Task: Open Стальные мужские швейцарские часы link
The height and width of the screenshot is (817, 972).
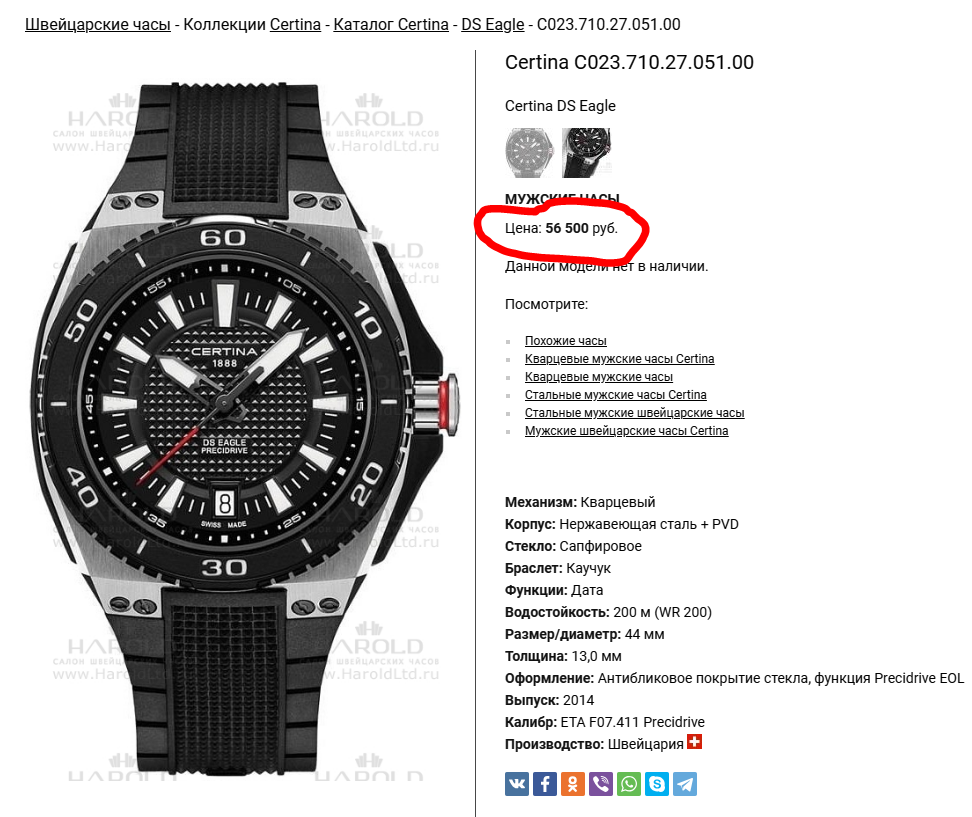Action: (634, 413)
